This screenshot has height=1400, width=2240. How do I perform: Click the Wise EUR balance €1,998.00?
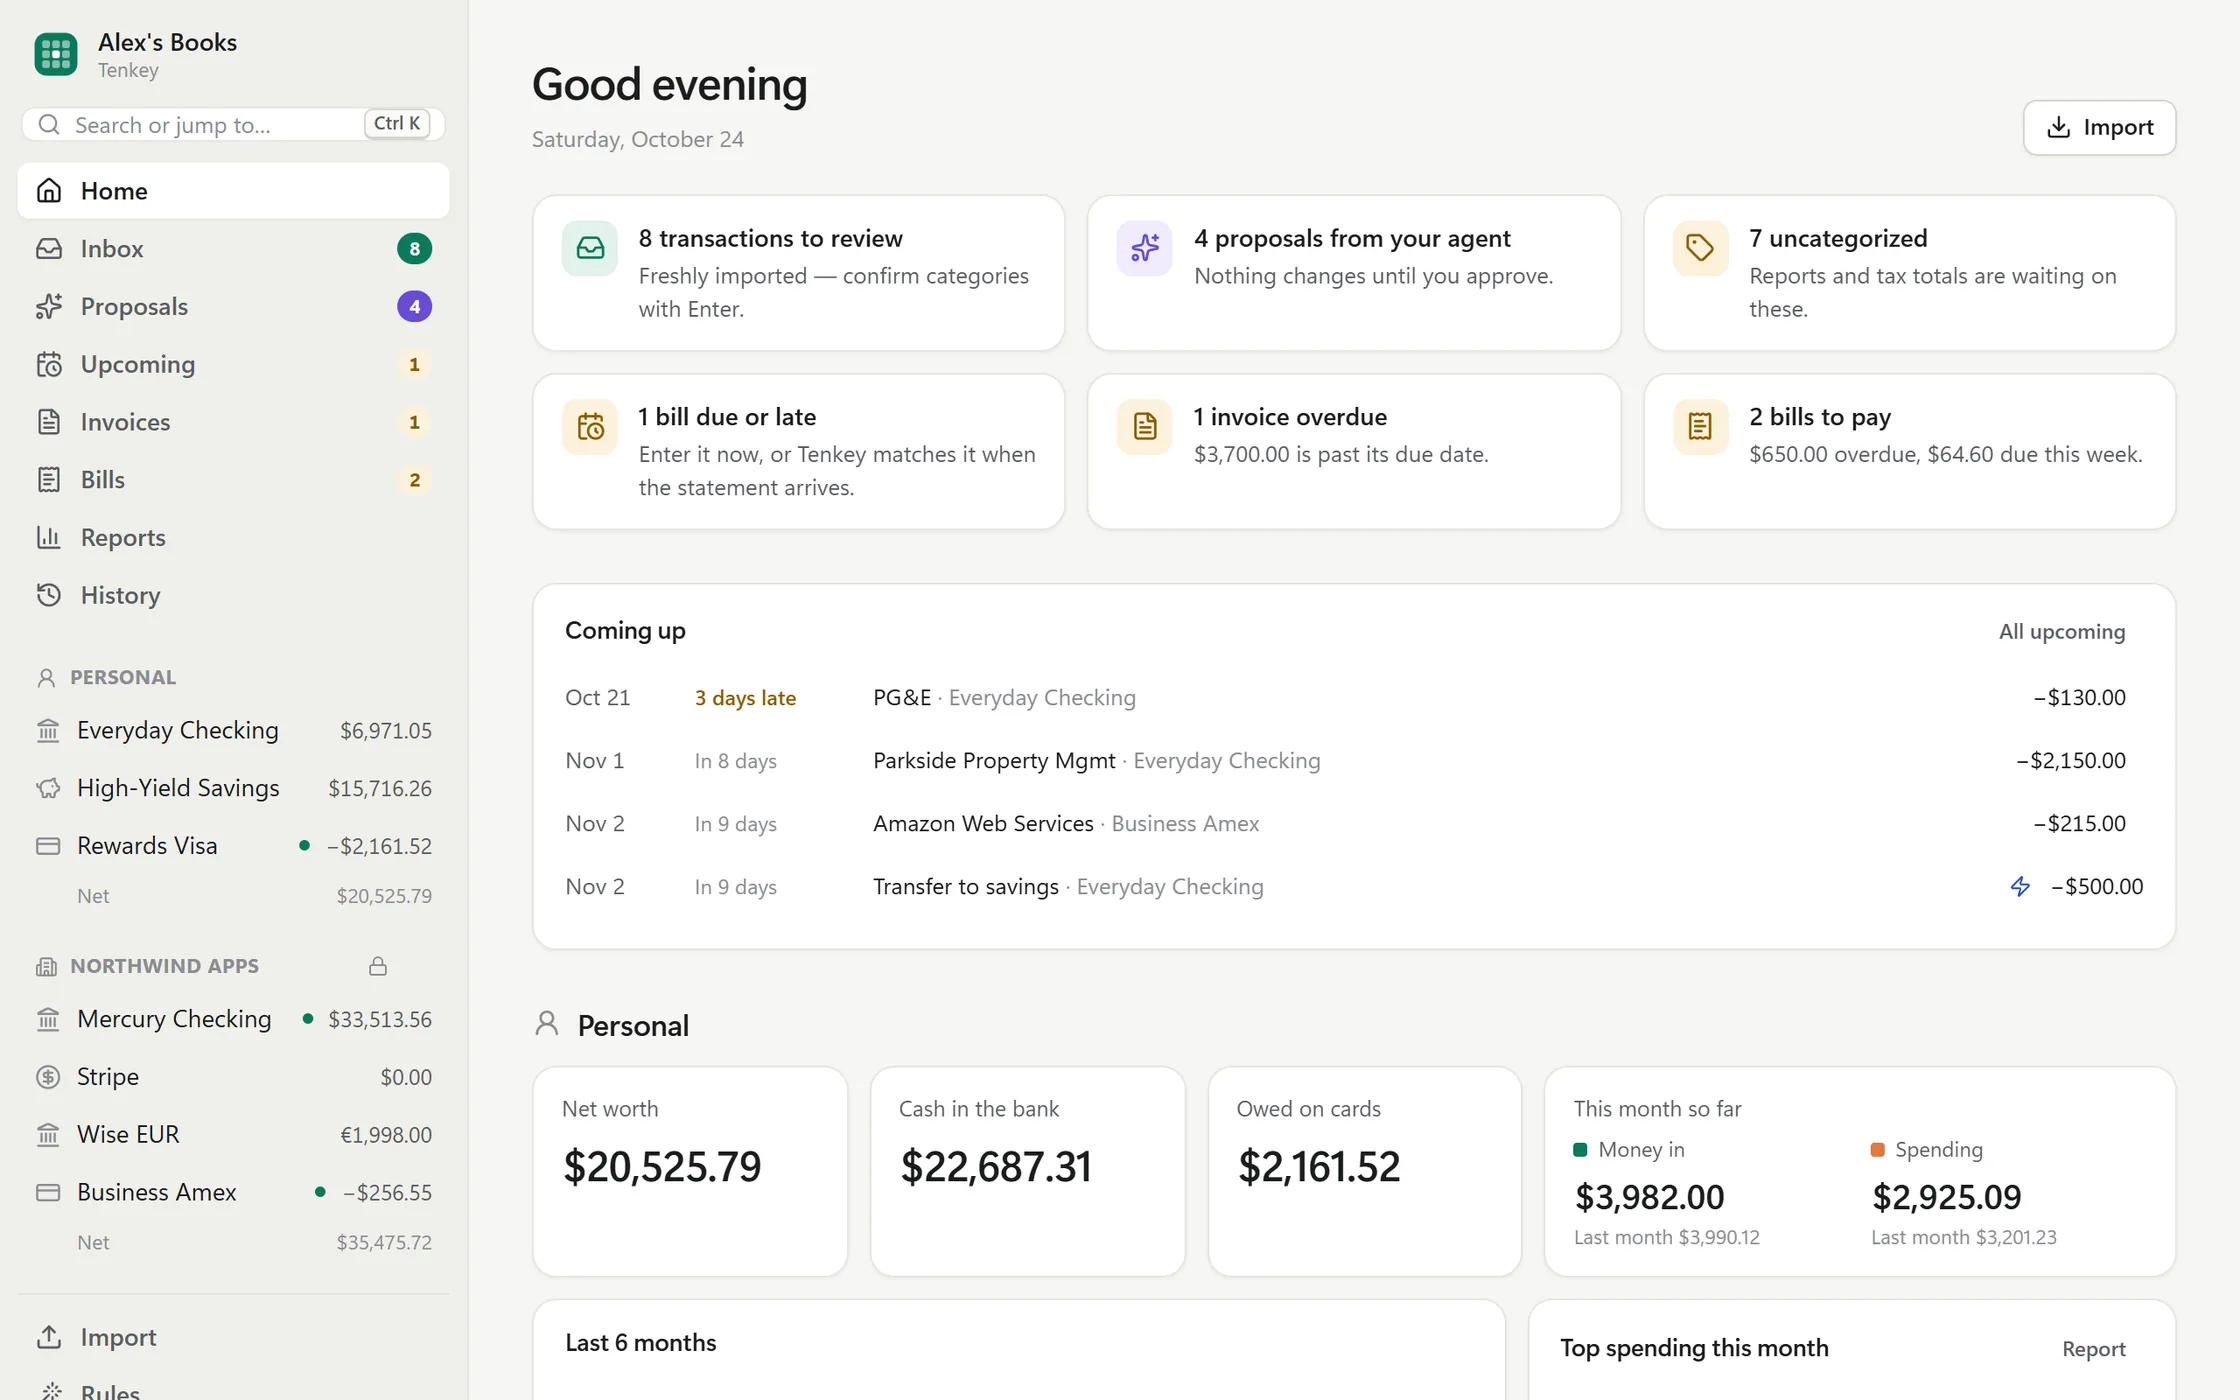coord(386,1135)
